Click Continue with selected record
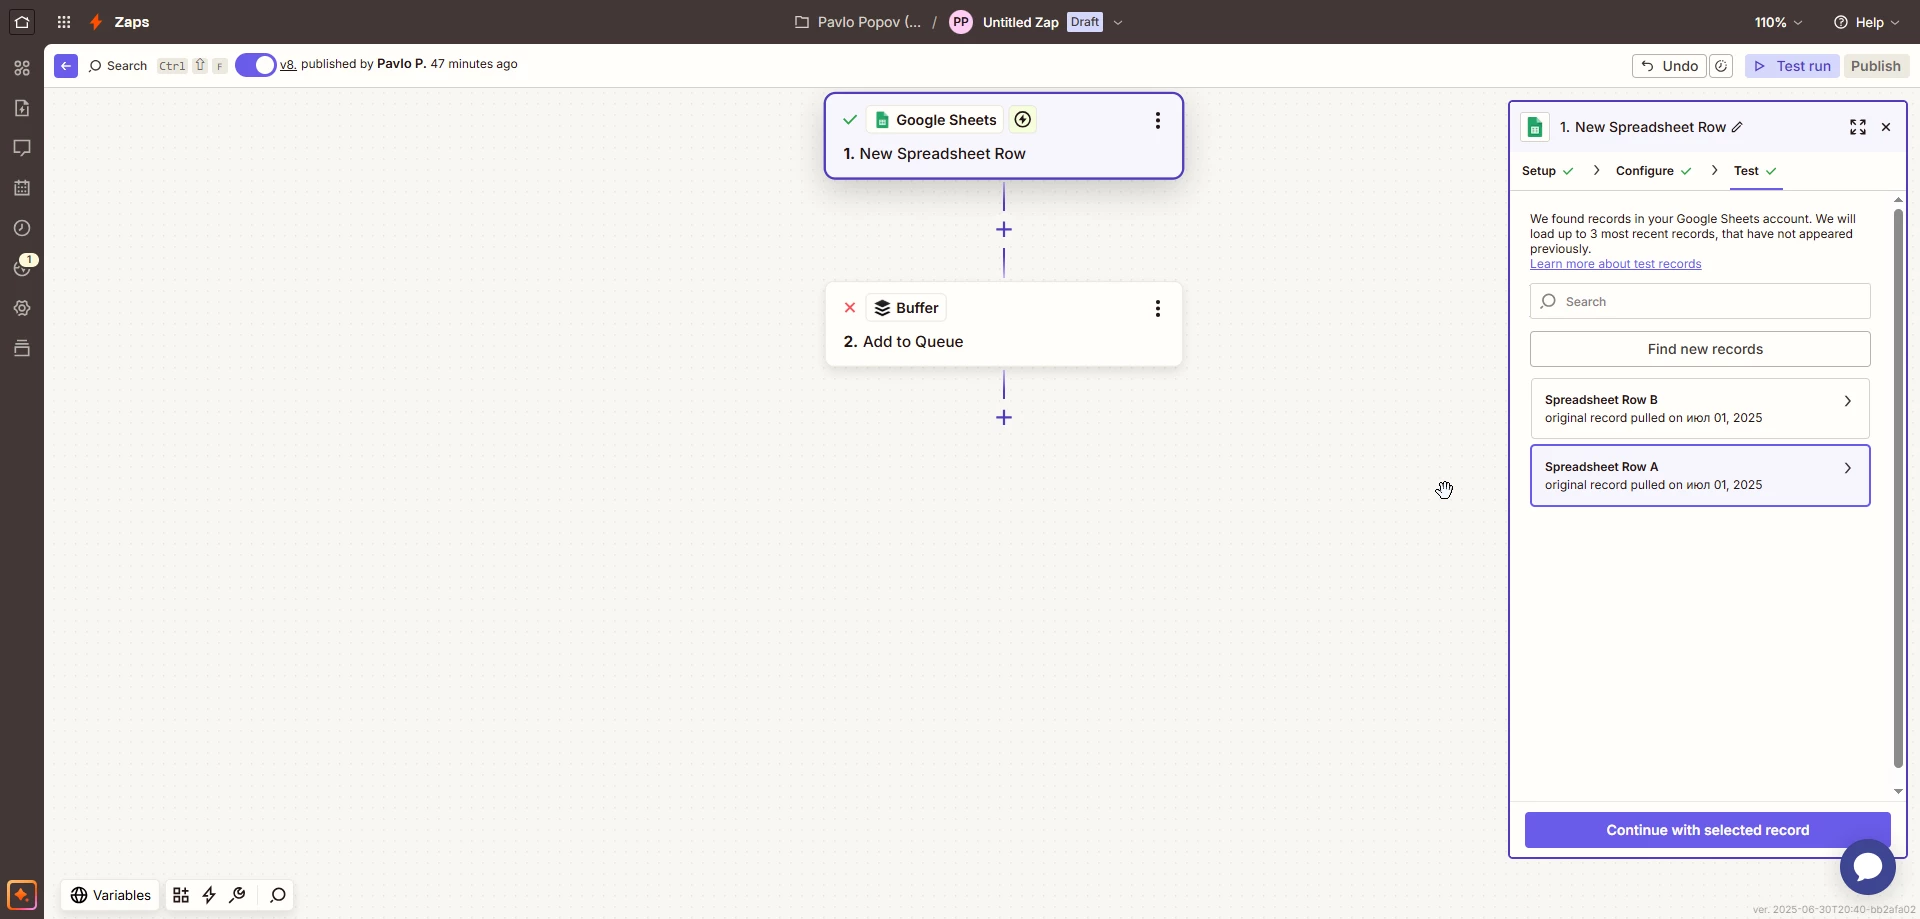The image size is (1920, 919). [x=1707, y=830]
